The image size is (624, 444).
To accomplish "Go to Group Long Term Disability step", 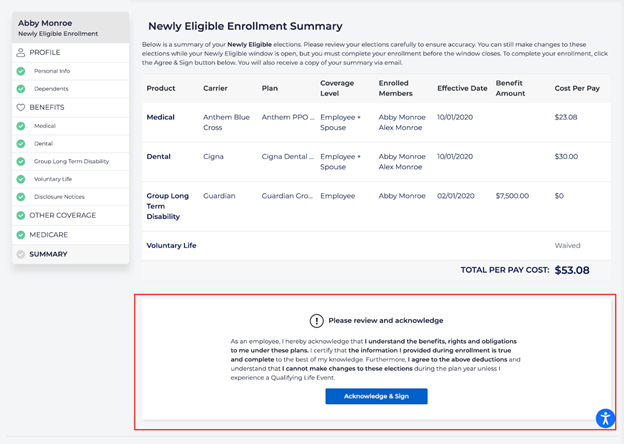I will 71,161.
